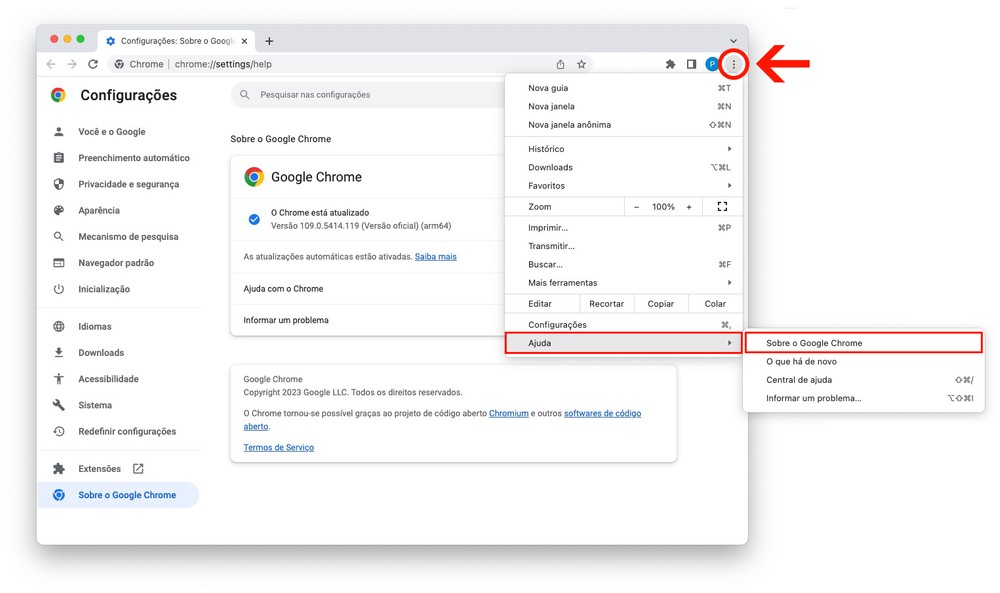This screenshot has height=593, width=1000.
Task: Open the profile avatar in toolbar
Action: click(712, 64)
